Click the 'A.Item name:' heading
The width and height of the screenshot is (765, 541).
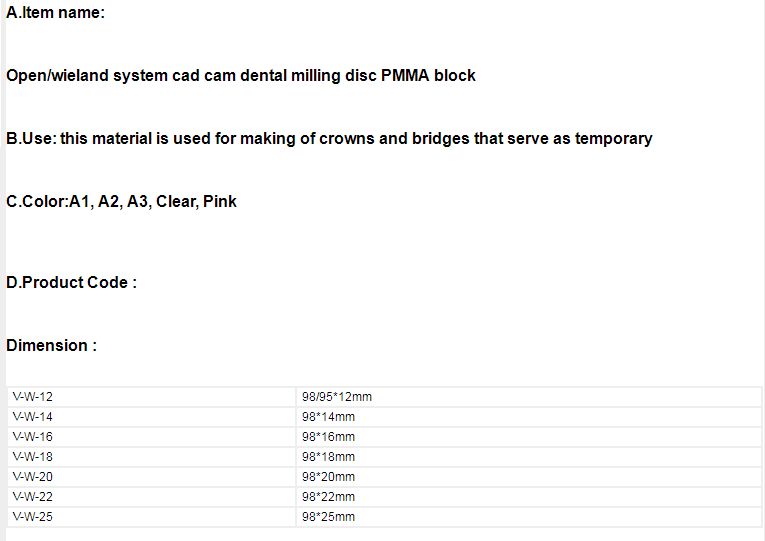point(55,13)
